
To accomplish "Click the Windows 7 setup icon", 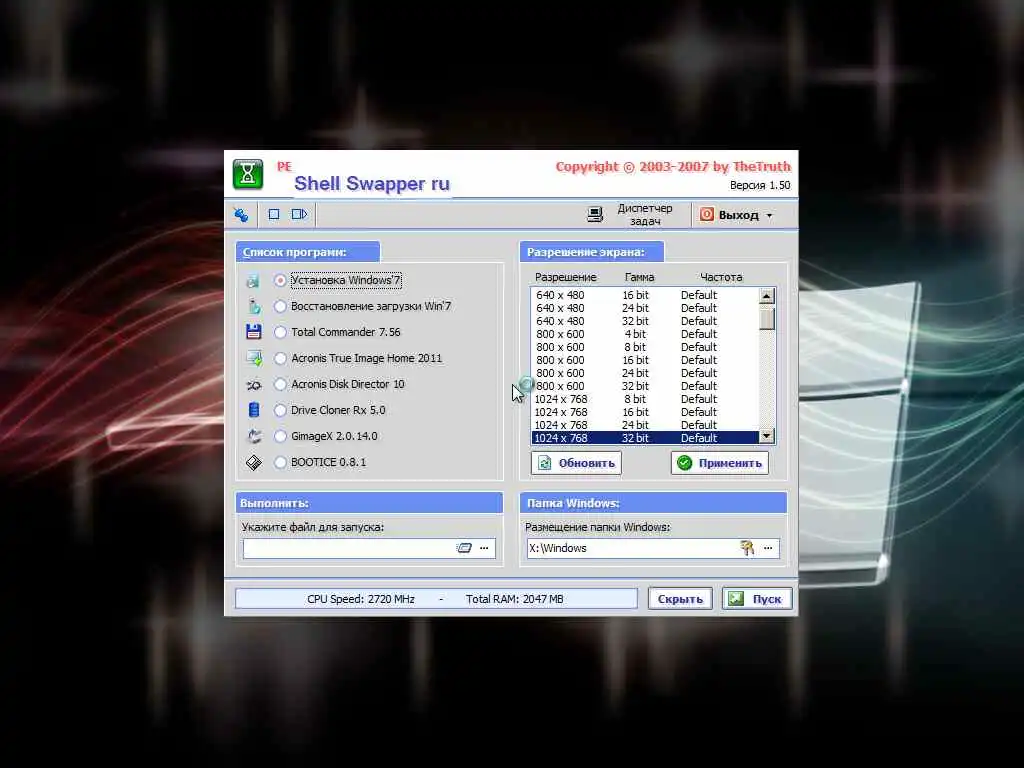I will tap(253, 281).
